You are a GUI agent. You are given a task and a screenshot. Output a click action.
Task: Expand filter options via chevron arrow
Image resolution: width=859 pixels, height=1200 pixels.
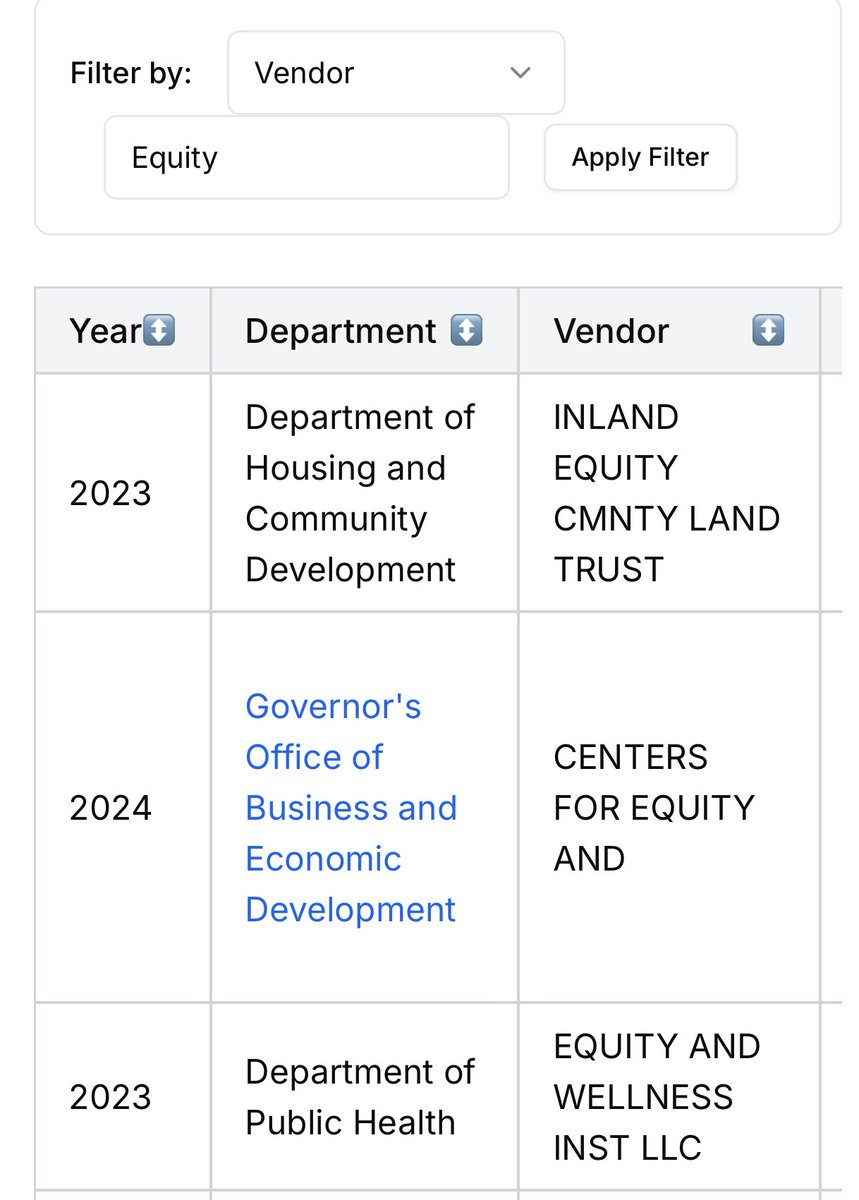[520, 73]
